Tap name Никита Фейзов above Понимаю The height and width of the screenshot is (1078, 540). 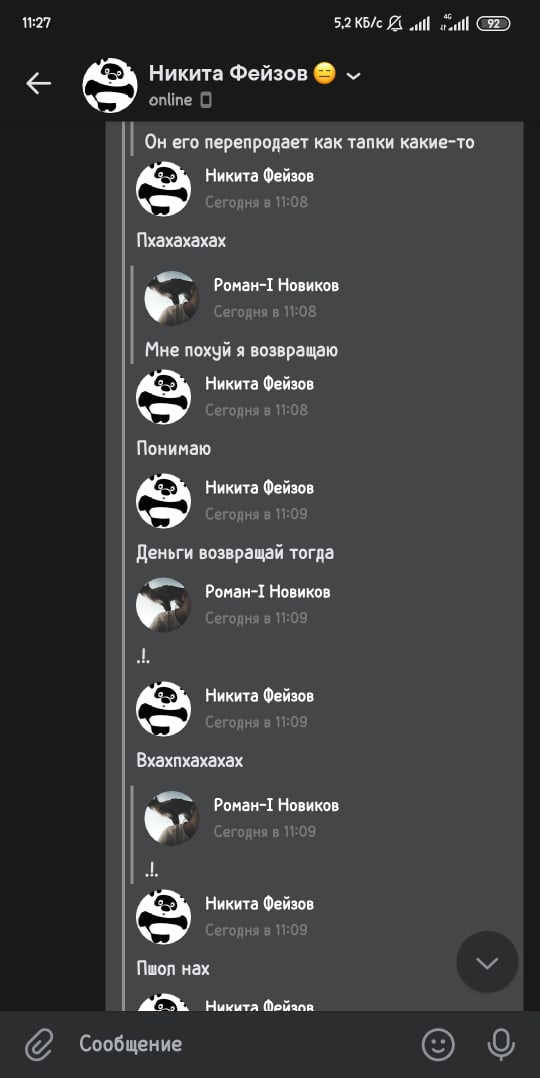click(x=259, y=384)
